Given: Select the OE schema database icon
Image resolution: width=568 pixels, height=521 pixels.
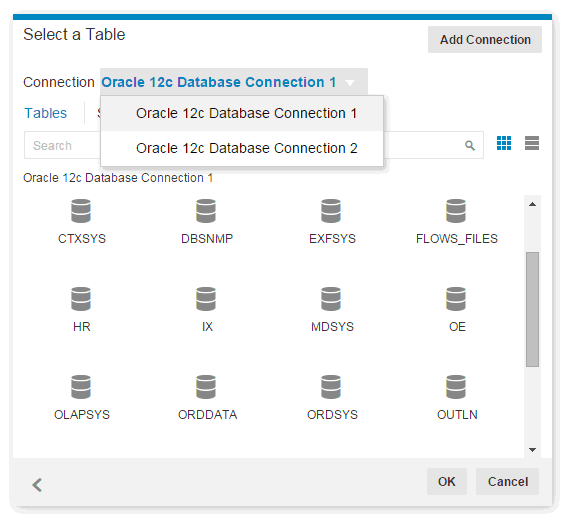Looking at the screenshot, I should 456,299.
